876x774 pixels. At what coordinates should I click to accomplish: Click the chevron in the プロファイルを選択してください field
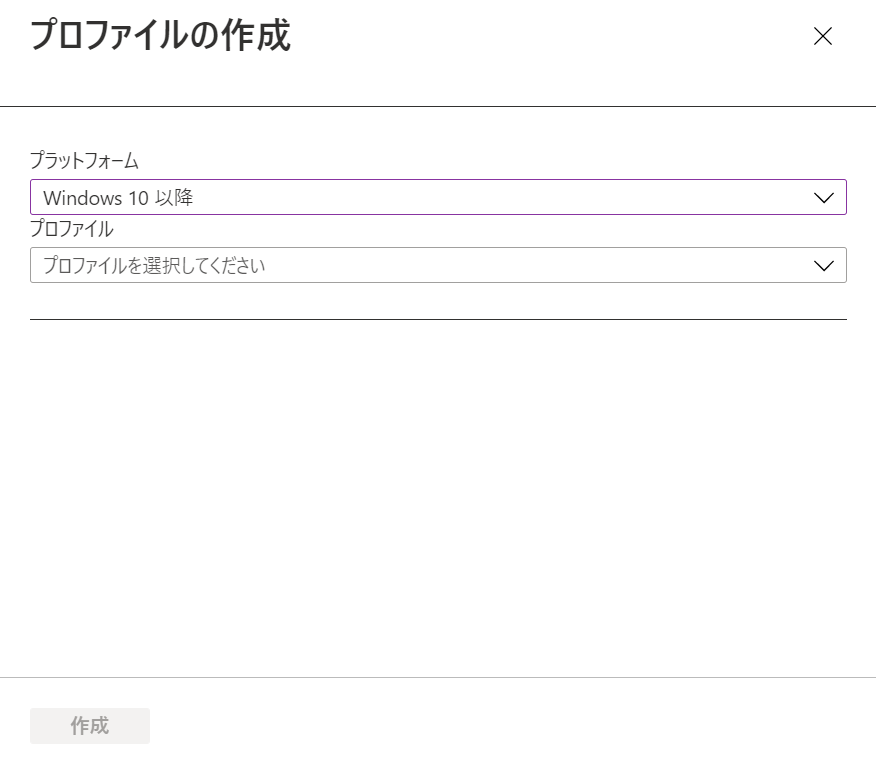pyautogui.click(x=823, y=266)
